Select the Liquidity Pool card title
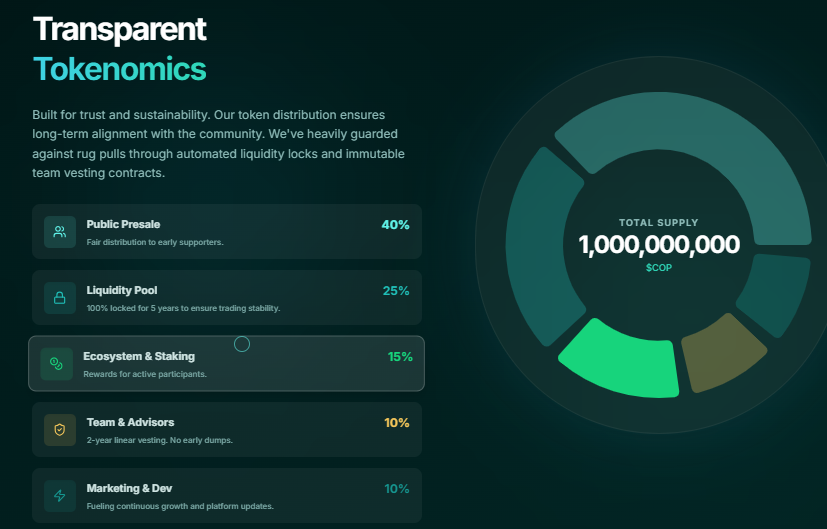Image resolution: width=827 pixels, height=529 pixels. point(122,290)
